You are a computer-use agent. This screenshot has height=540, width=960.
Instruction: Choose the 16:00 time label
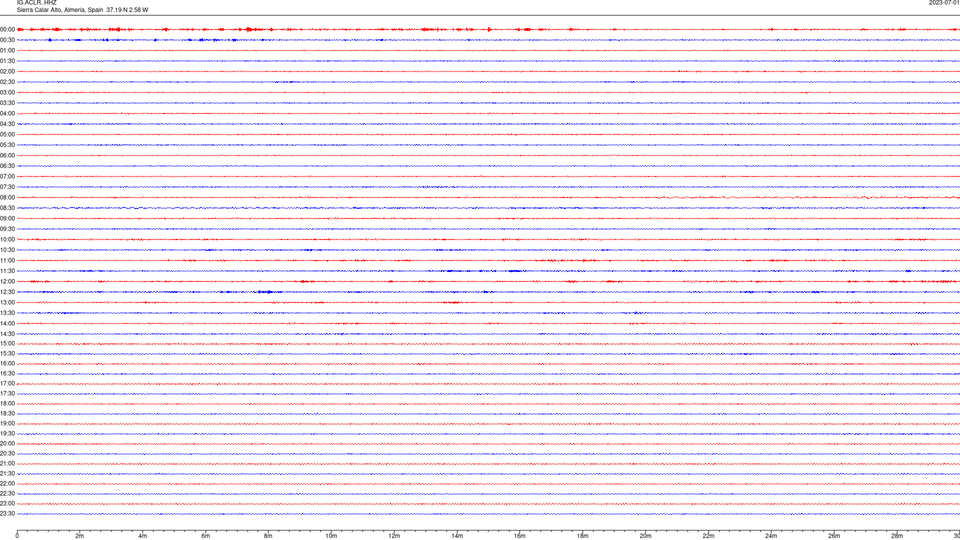[x=7, y=364]
